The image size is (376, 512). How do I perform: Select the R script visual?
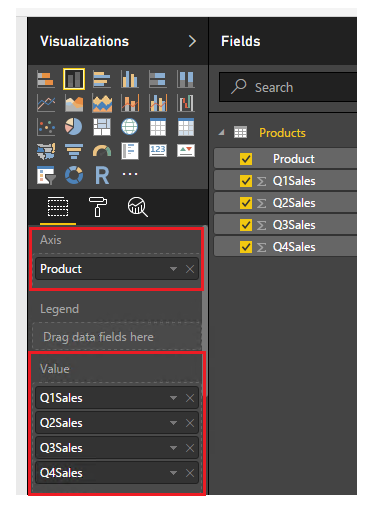click(x=102, y=175)
